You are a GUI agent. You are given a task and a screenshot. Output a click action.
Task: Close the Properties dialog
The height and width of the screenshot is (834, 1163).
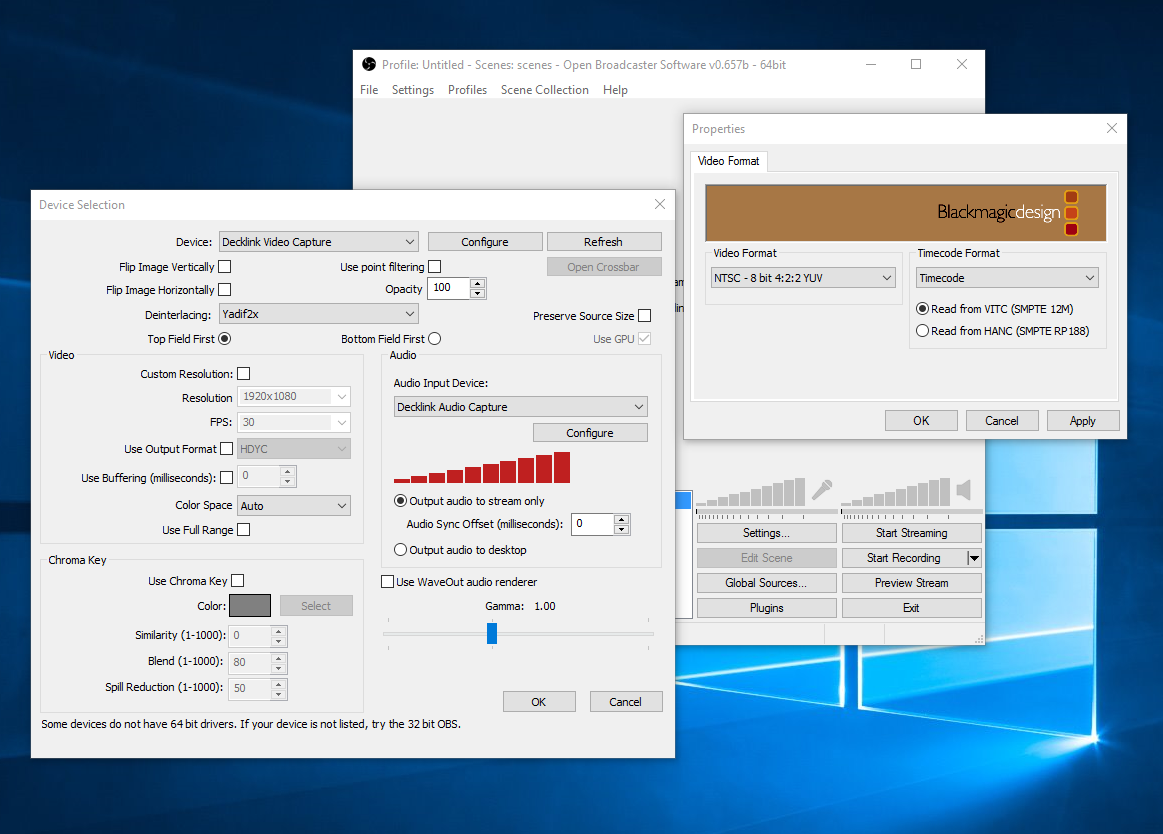[1111, 128]
